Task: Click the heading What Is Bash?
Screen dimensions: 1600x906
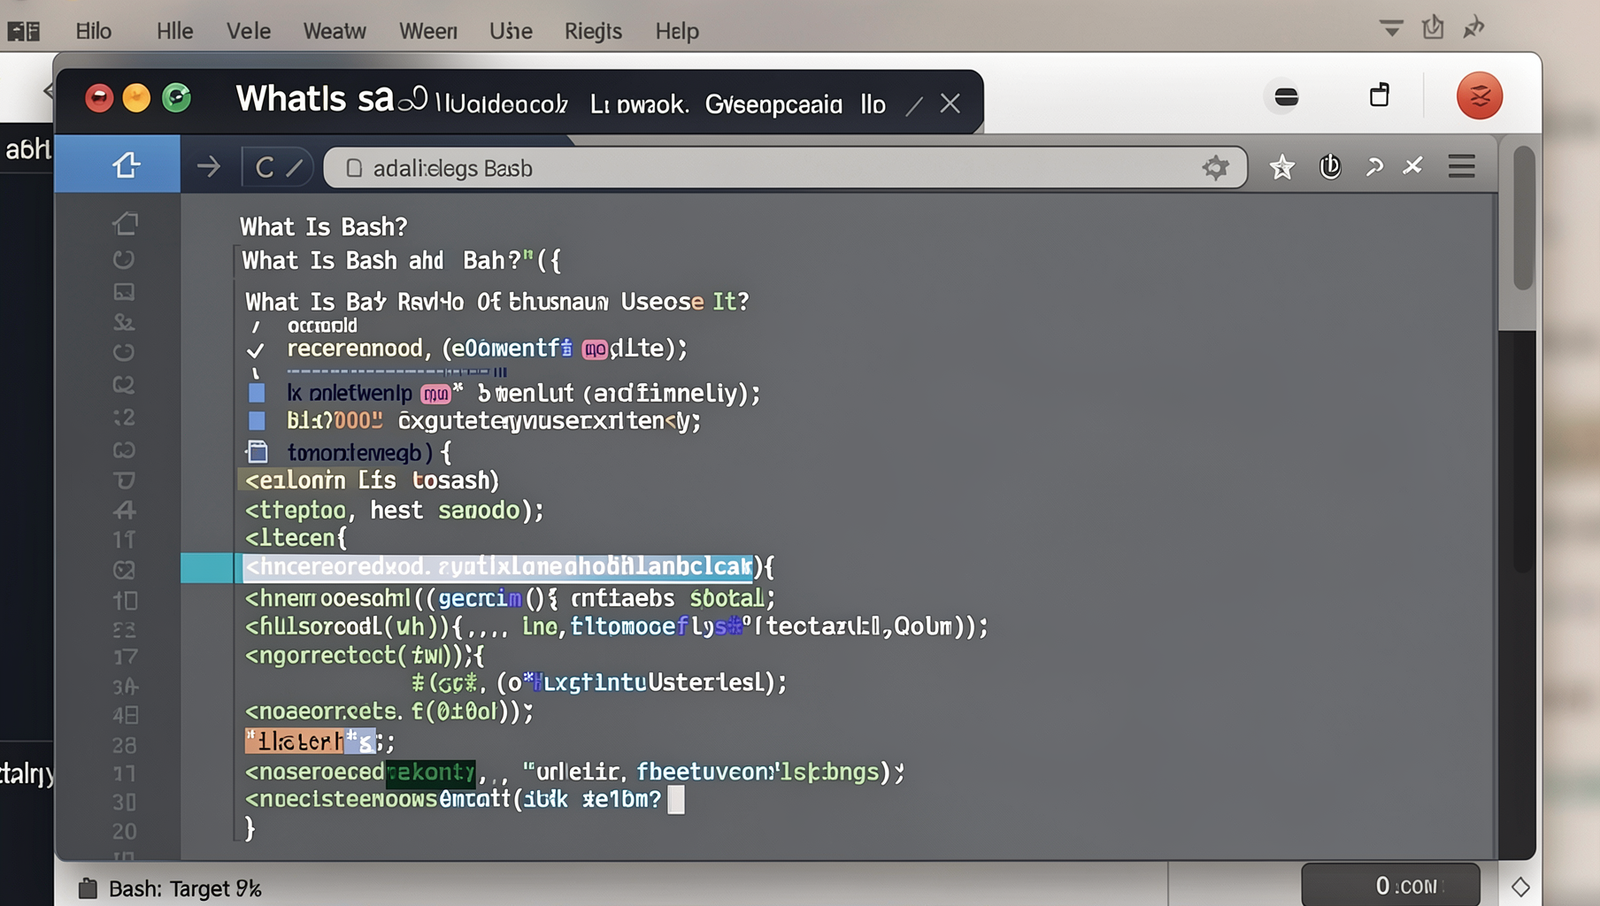Action: pyautogui.click(x=323, y=227)
